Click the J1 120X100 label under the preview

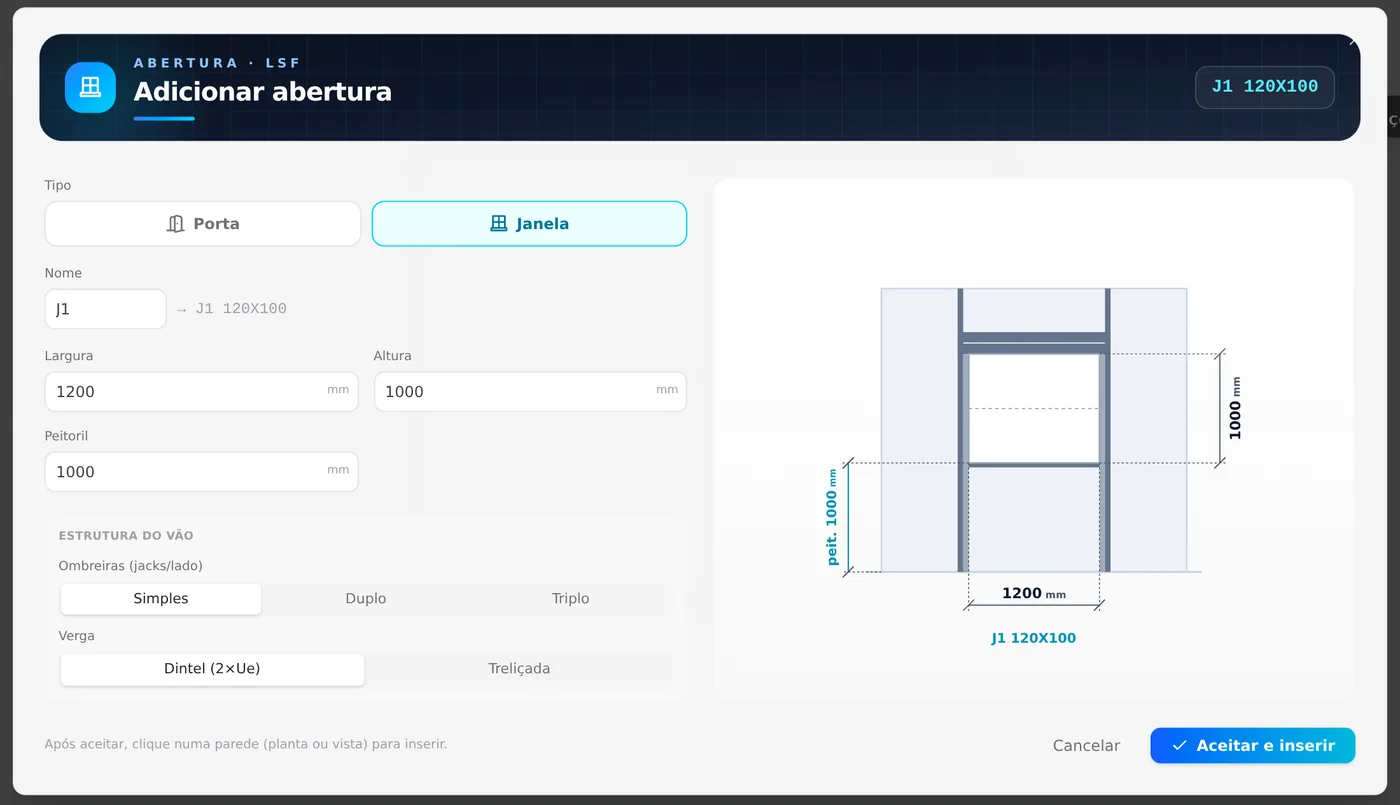[x=1033, y=638]
